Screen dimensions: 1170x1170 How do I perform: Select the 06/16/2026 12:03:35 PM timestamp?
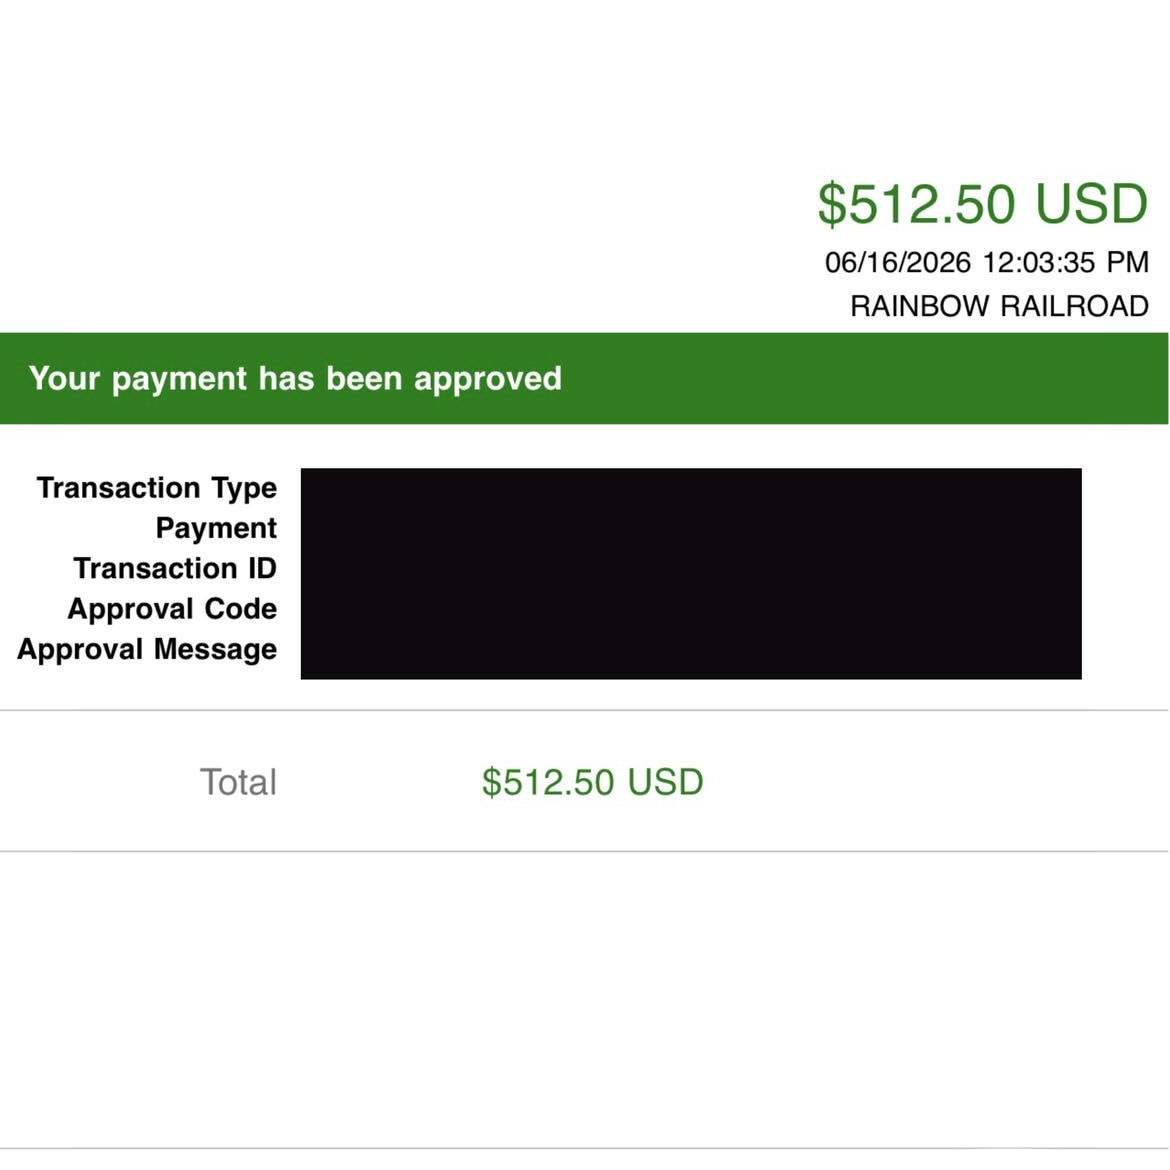(x=986, y=263)
